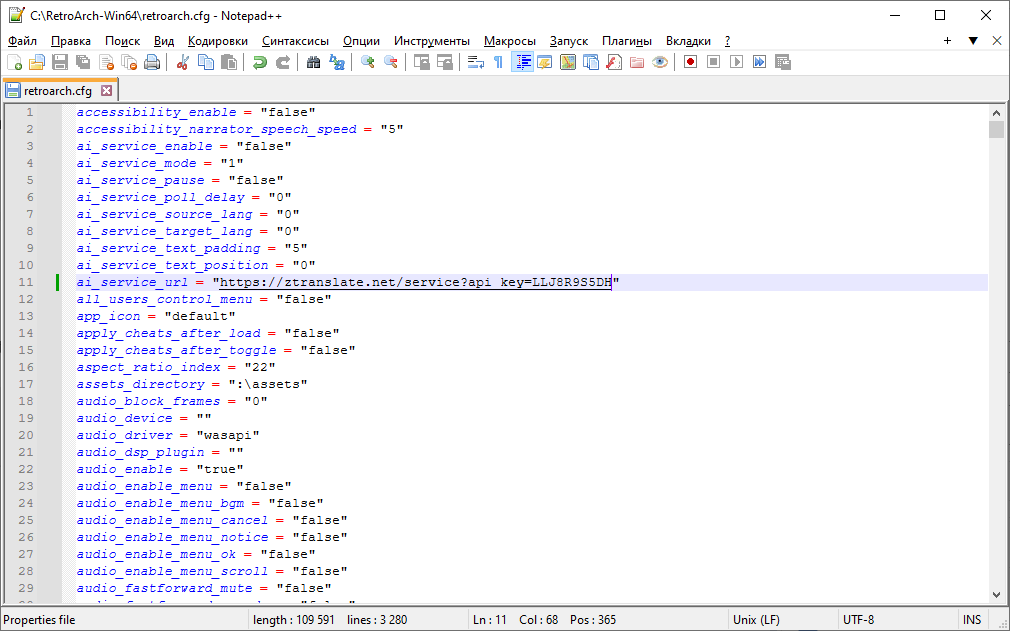The image size is (1010, 631).
Task: Open Find with binoculars icon
Action: 314,62
